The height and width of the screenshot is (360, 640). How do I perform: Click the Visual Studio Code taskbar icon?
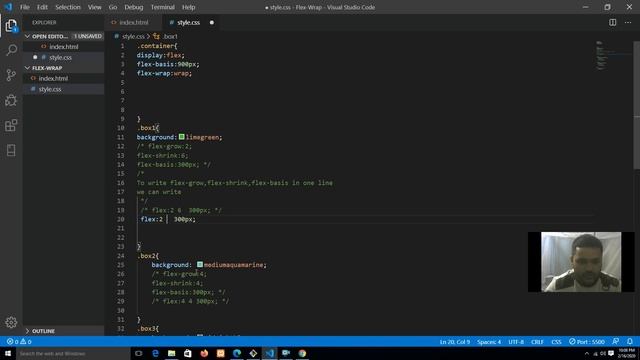click(269, 353)
